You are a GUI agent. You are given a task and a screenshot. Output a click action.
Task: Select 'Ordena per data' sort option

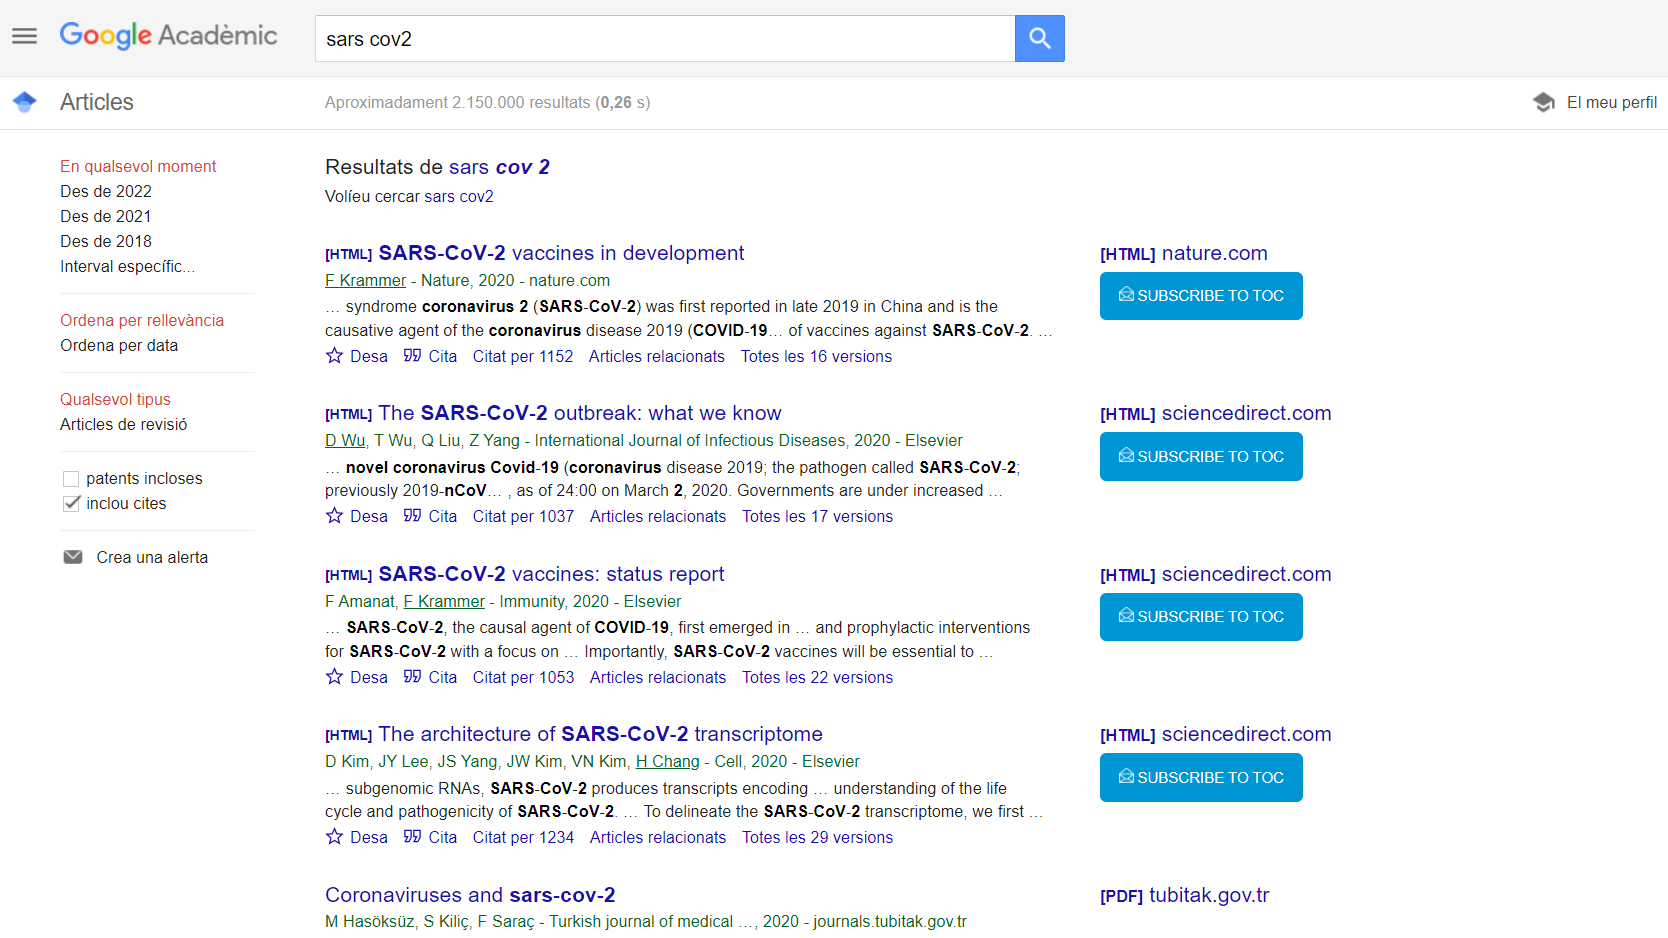point(119,345)
